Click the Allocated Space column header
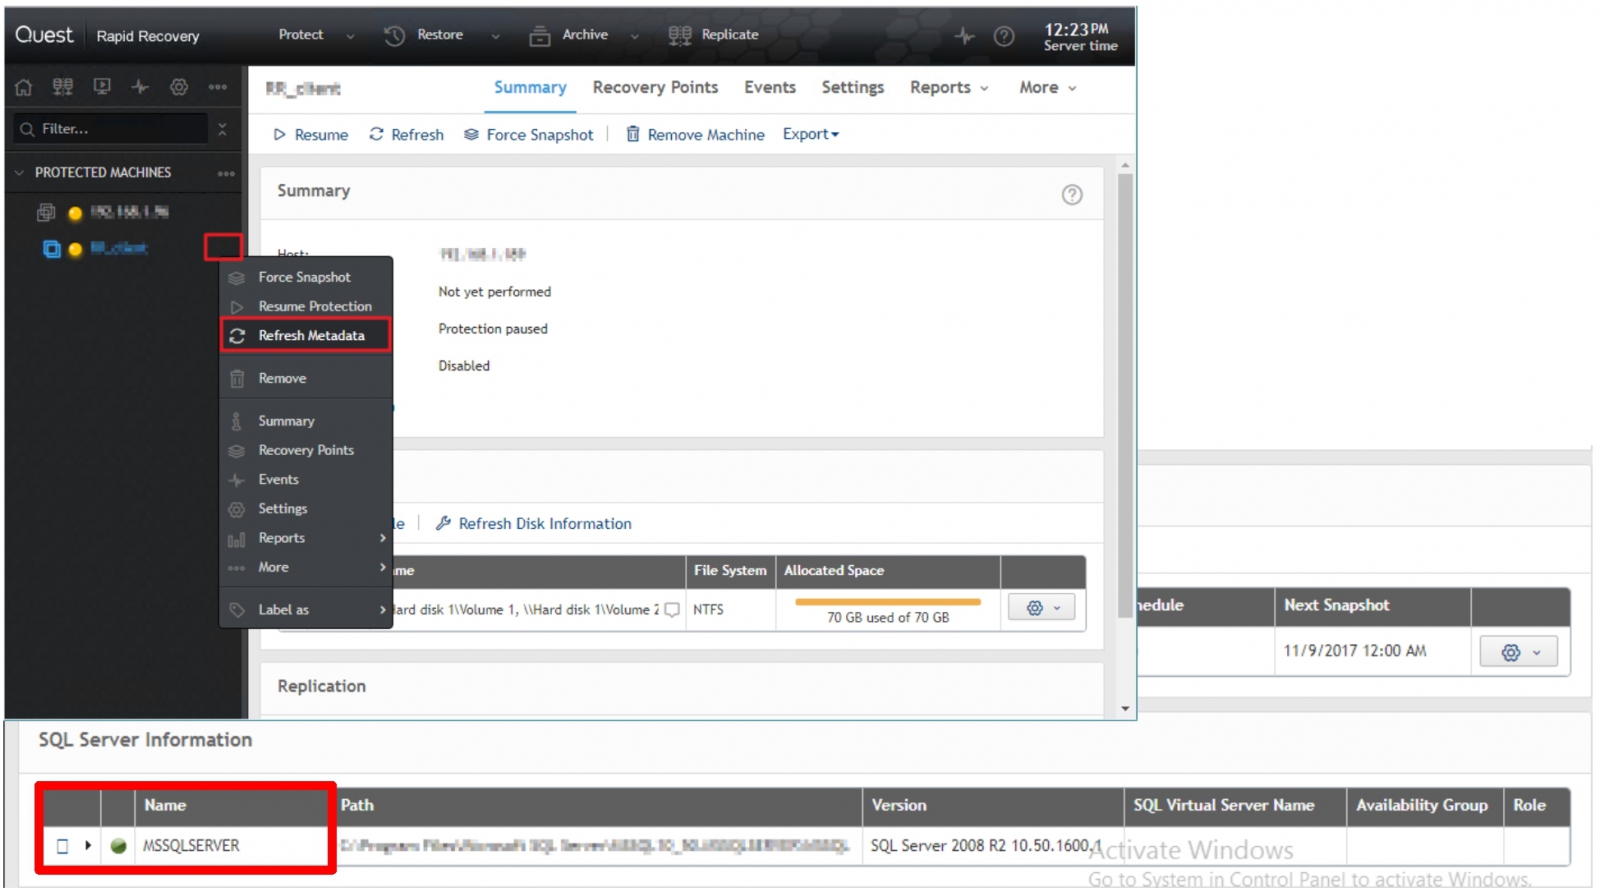The height and width of the screenshot is (892, 1600). [888, 571]
